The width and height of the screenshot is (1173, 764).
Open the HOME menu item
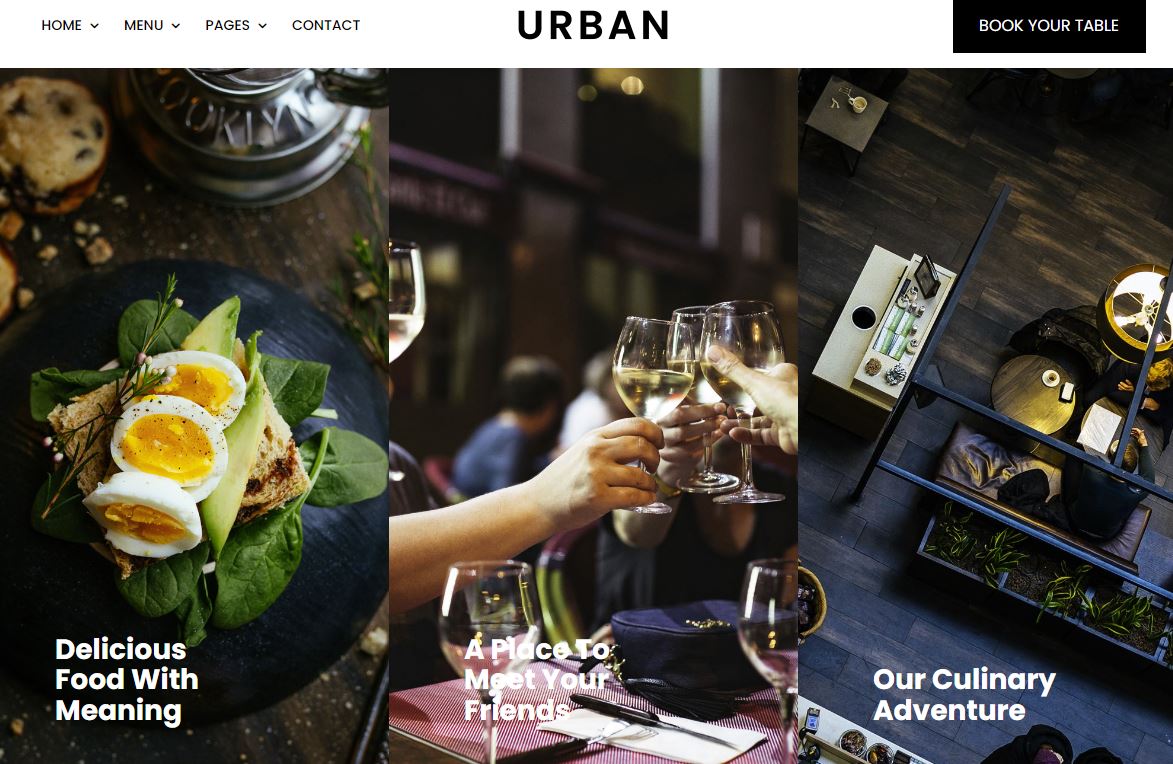point(61,25)
